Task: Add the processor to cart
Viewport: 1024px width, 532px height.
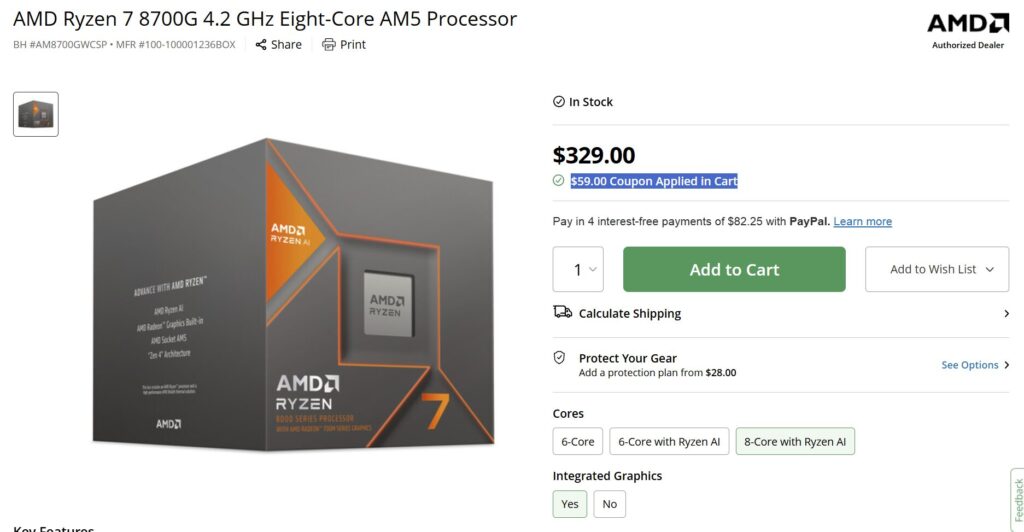Action: pyautogui.click(x=734, y=269)
